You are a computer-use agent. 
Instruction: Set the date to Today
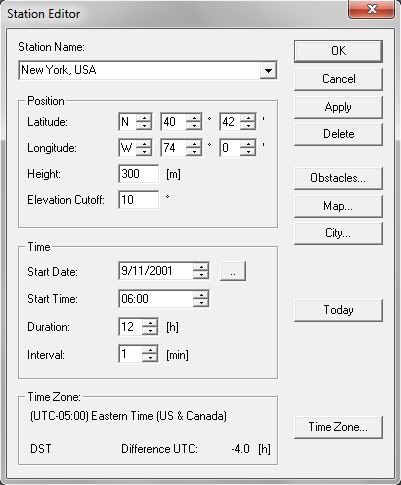point(338,310)
